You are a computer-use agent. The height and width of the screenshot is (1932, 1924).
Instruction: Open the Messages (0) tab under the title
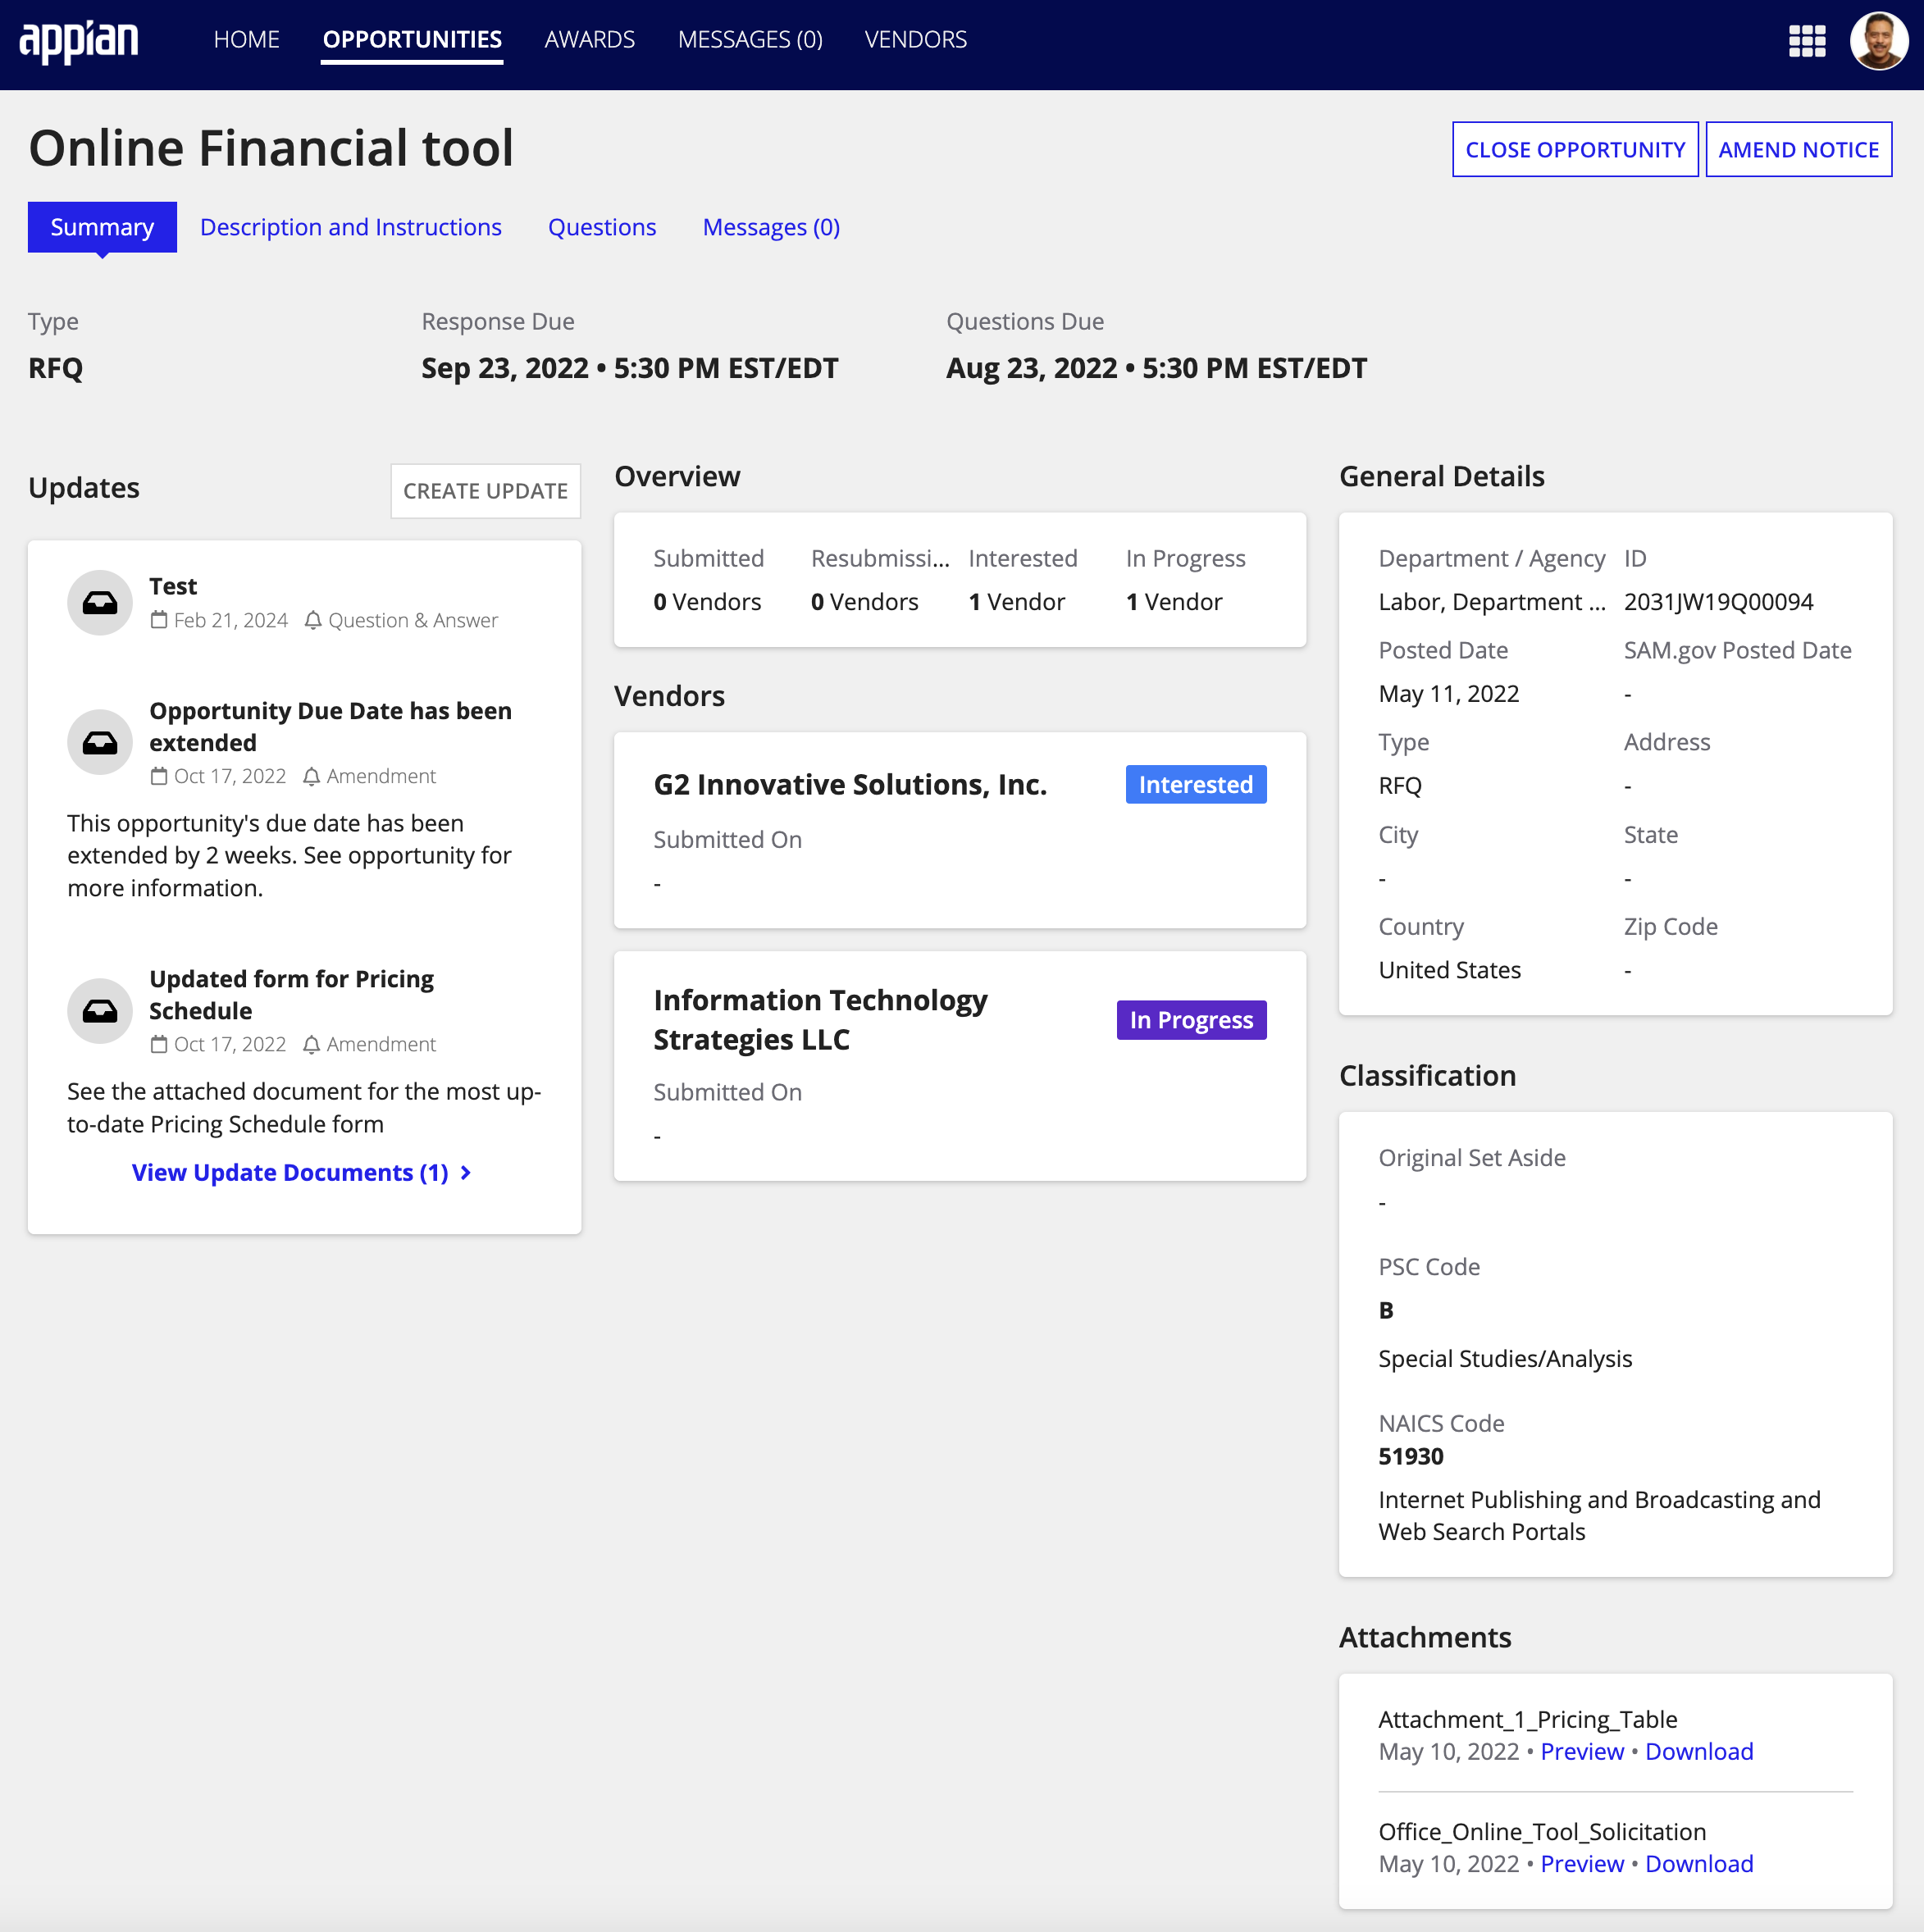click(771, 227)
